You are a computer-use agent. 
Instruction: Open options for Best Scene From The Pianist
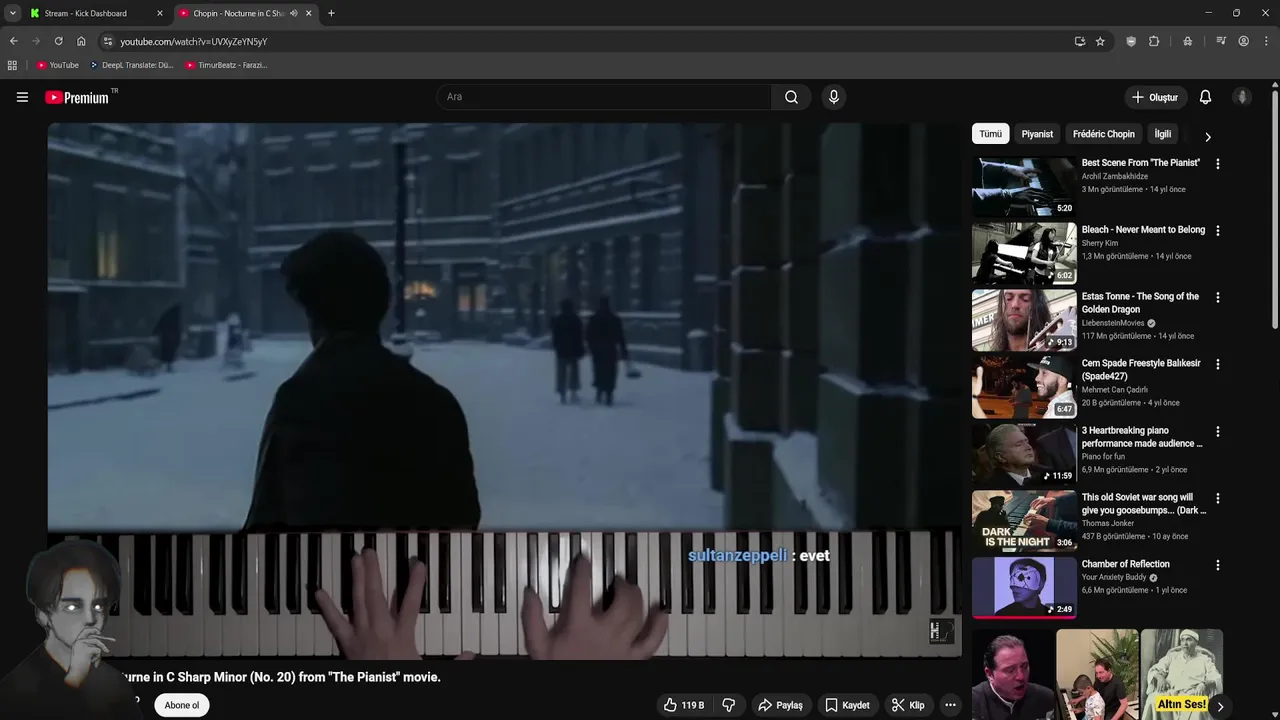coord(1217,163)
